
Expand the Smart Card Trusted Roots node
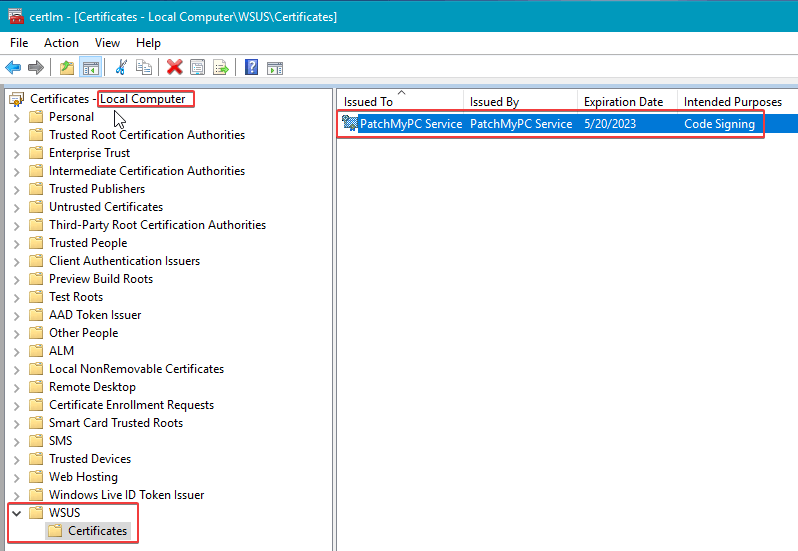click(17, 424)
